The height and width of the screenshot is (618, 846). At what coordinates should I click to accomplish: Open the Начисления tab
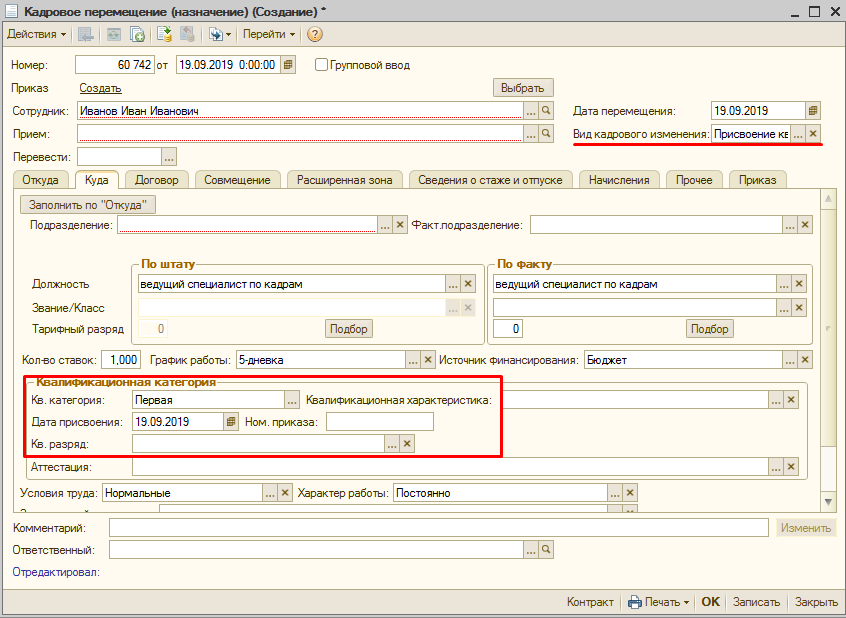tap(618, 180)
